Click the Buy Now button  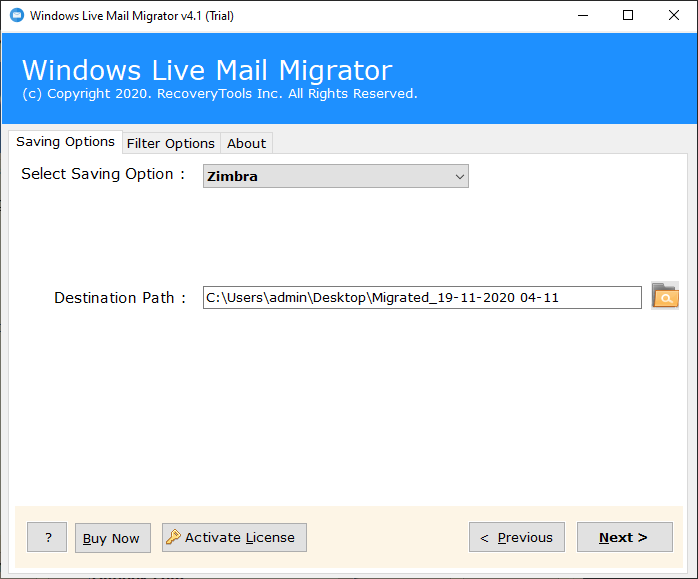pos(113,538)
